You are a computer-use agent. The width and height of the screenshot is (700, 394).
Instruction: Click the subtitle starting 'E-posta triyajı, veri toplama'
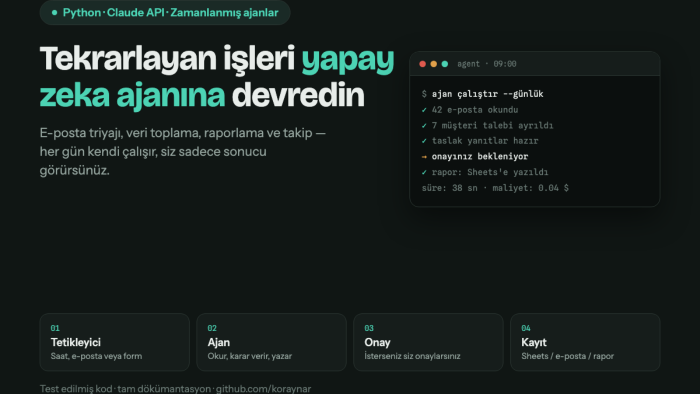click(183, 151)
